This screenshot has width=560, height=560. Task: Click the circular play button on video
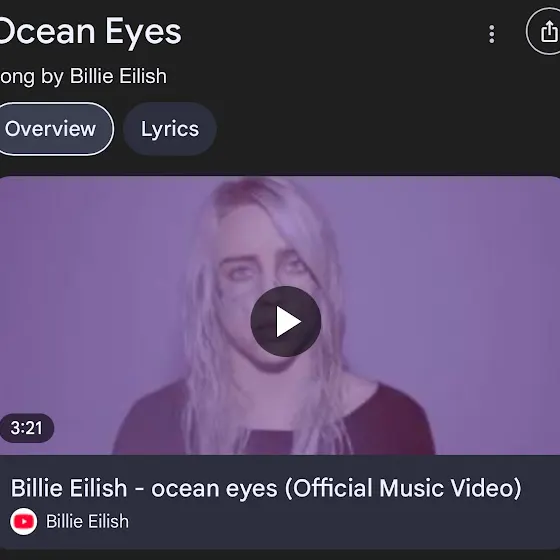pos(286,321)
